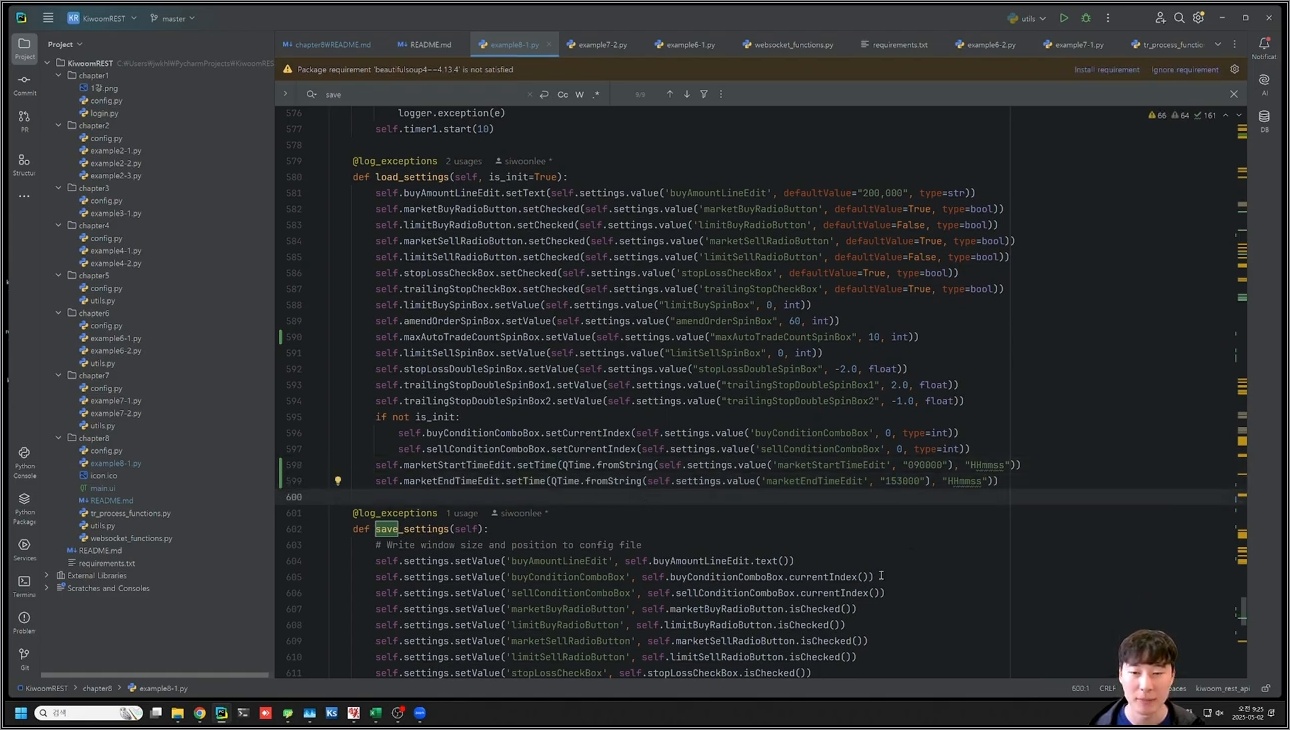Click the Windows taskbar search box

[88, 713]
